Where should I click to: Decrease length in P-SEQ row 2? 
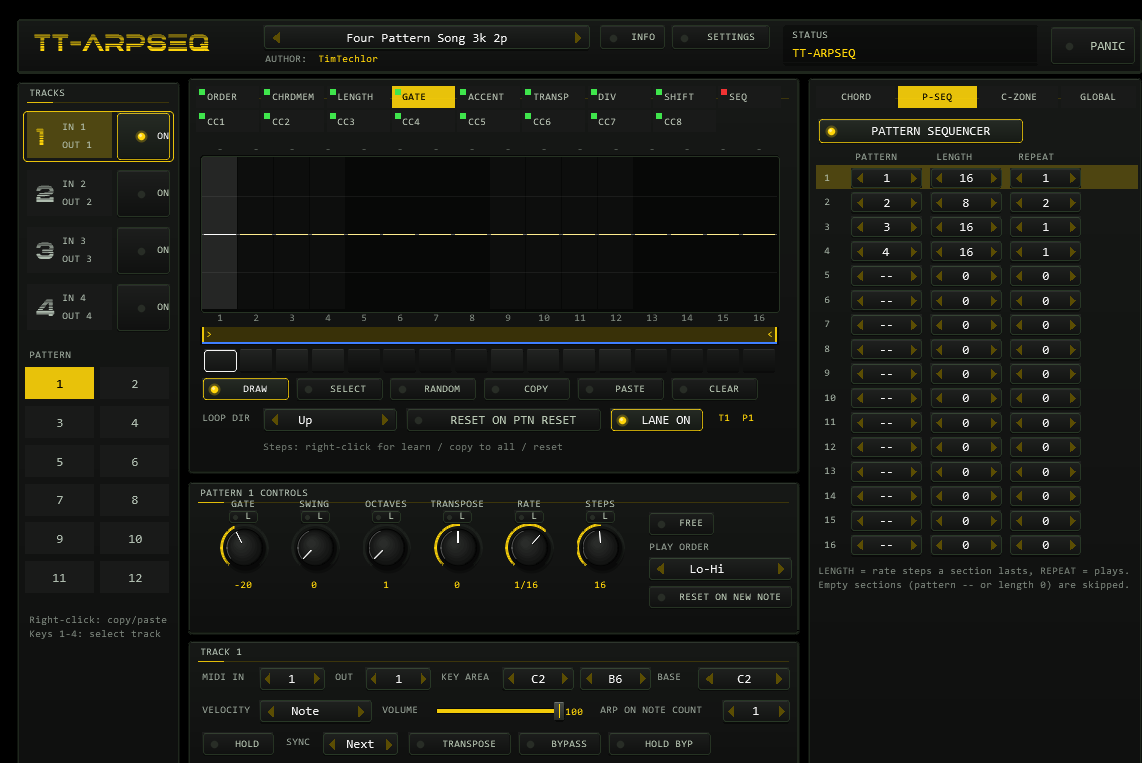point(939,203)
